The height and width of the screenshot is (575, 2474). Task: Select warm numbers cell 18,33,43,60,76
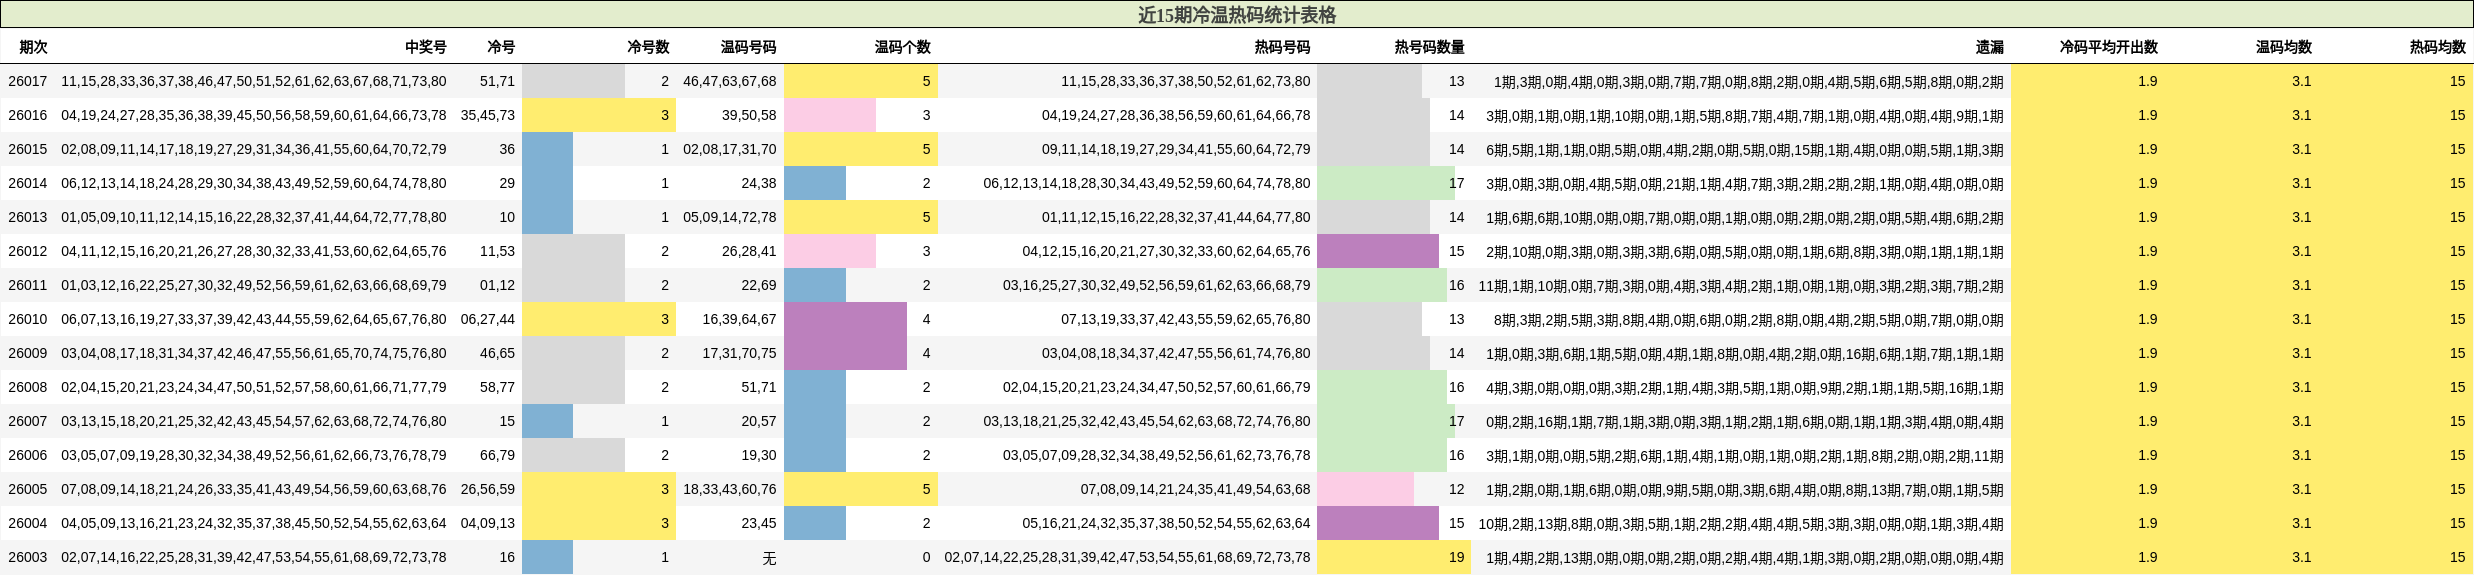(730, 489)
